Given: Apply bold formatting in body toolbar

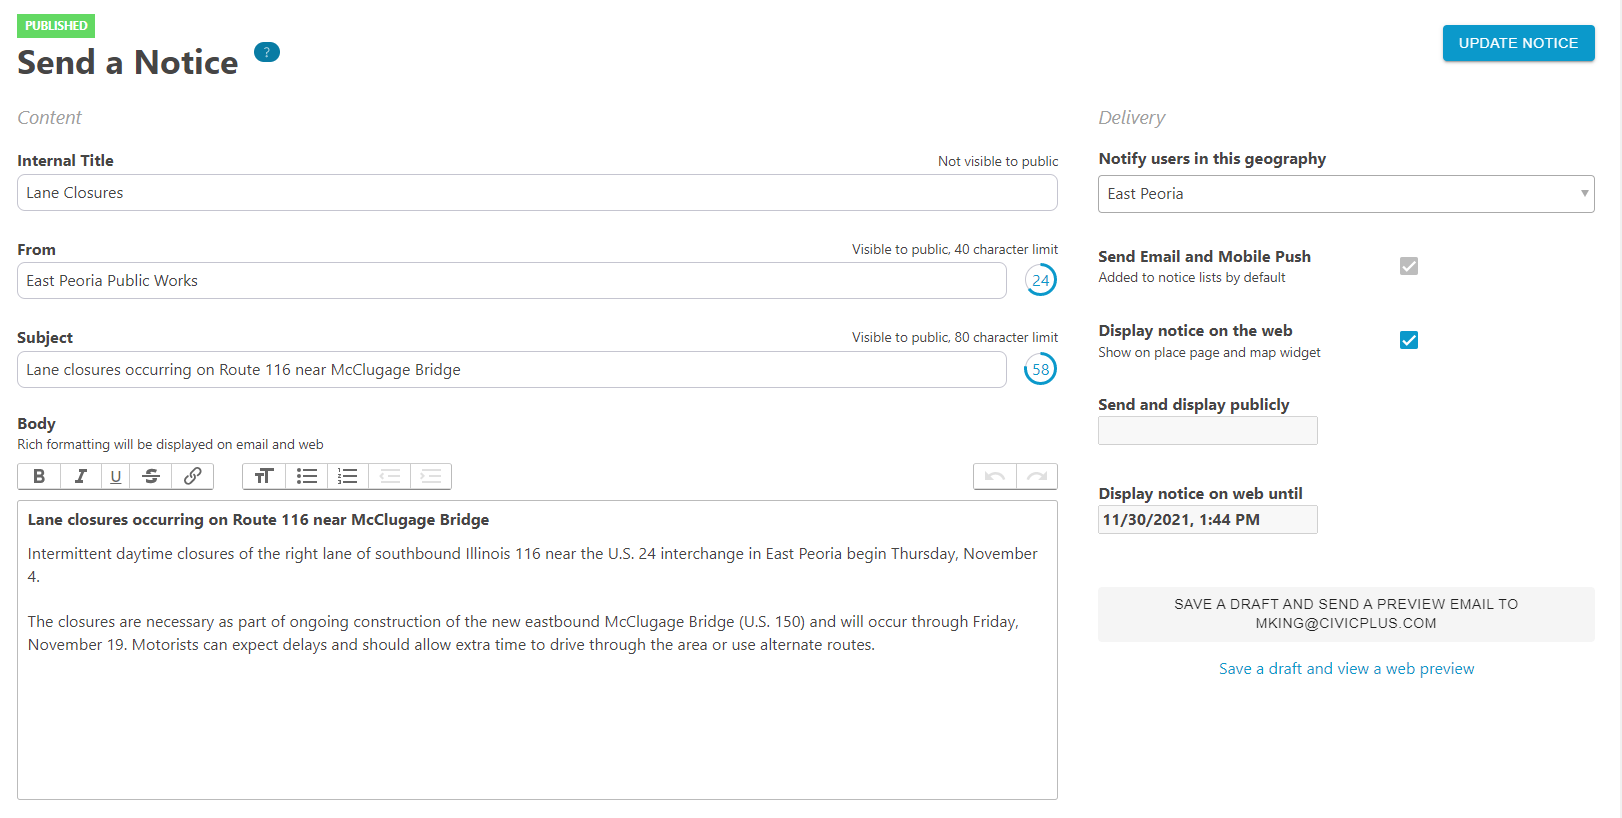Looking at the screenshot, I should 39,476.
